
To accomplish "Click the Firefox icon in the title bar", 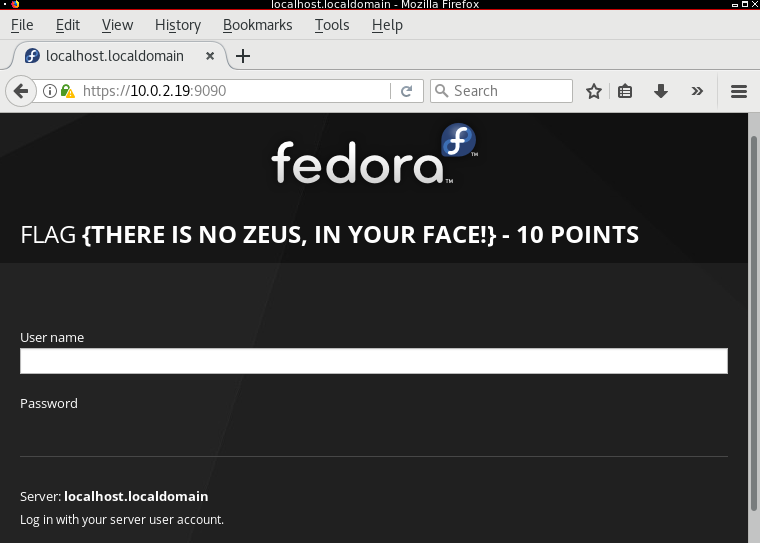I will click(x=15, y=4).
